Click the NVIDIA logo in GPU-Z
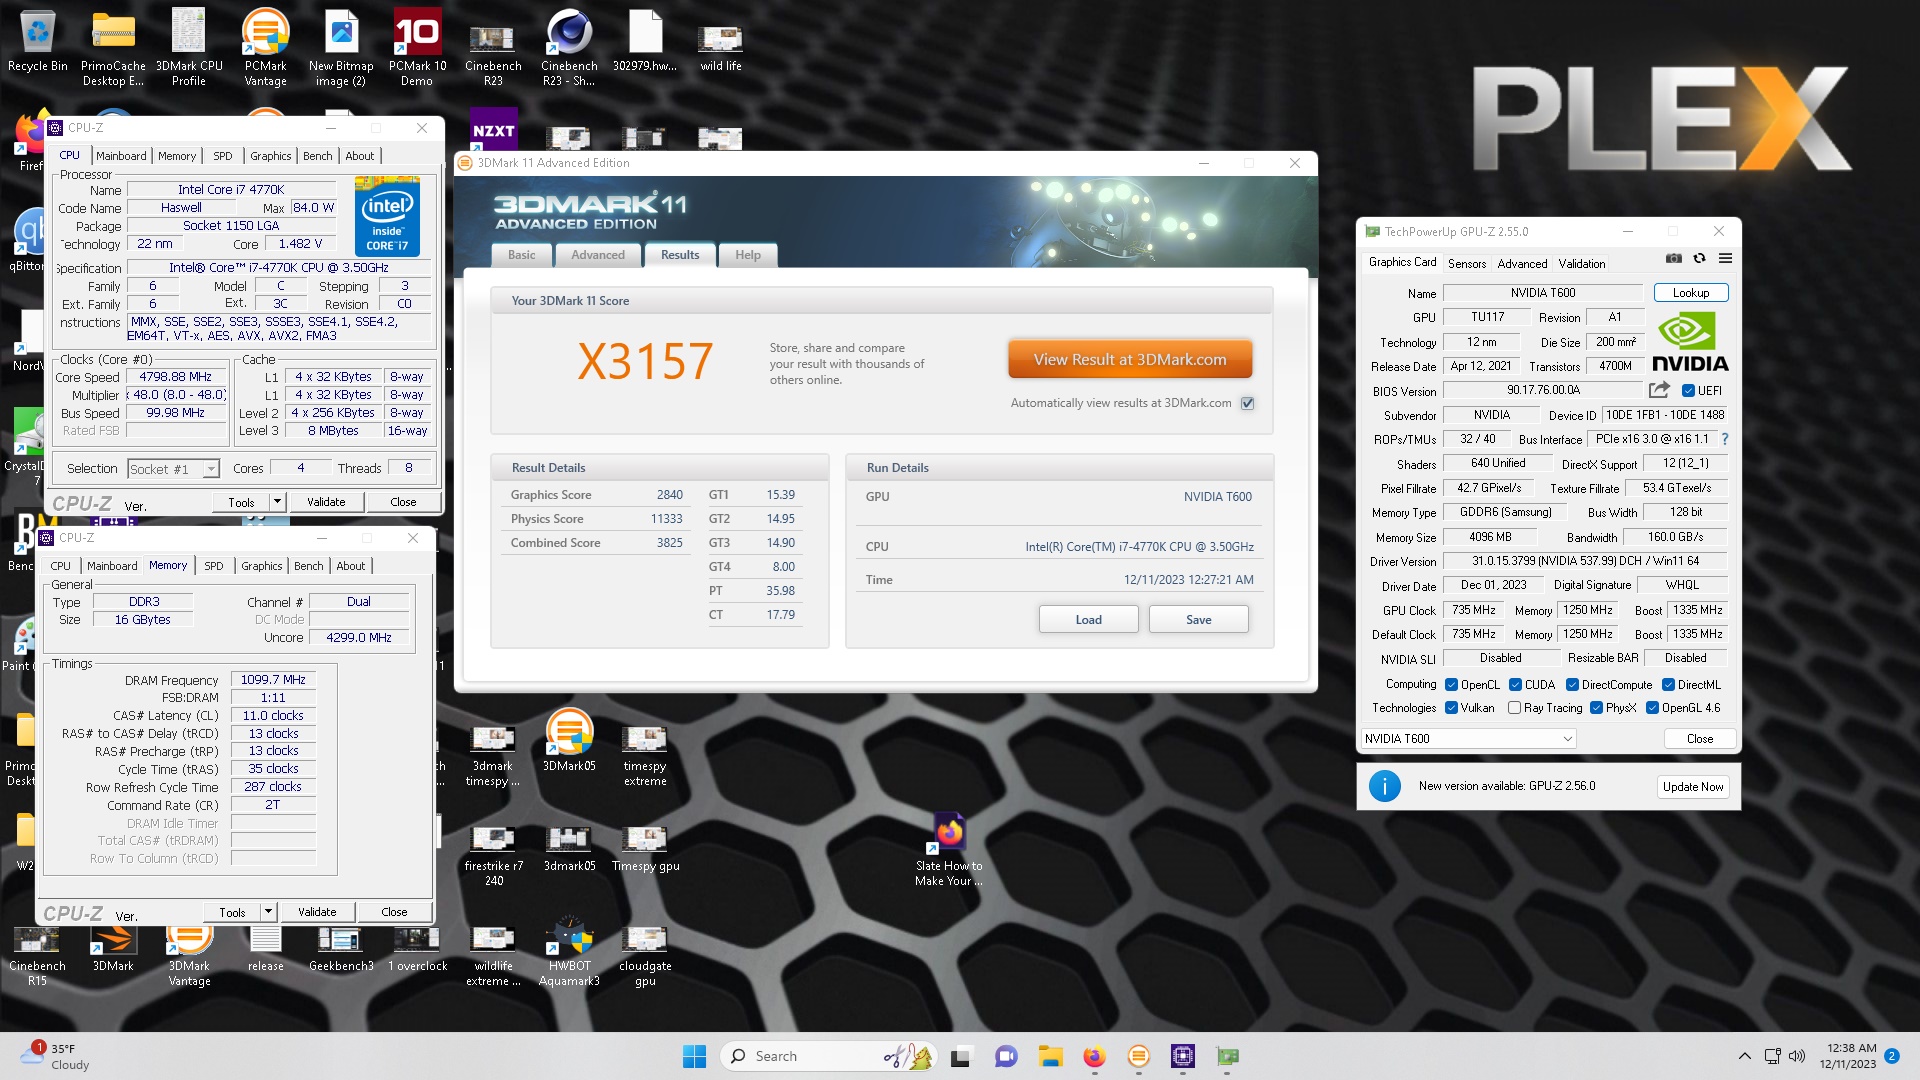 point(1689,342)
